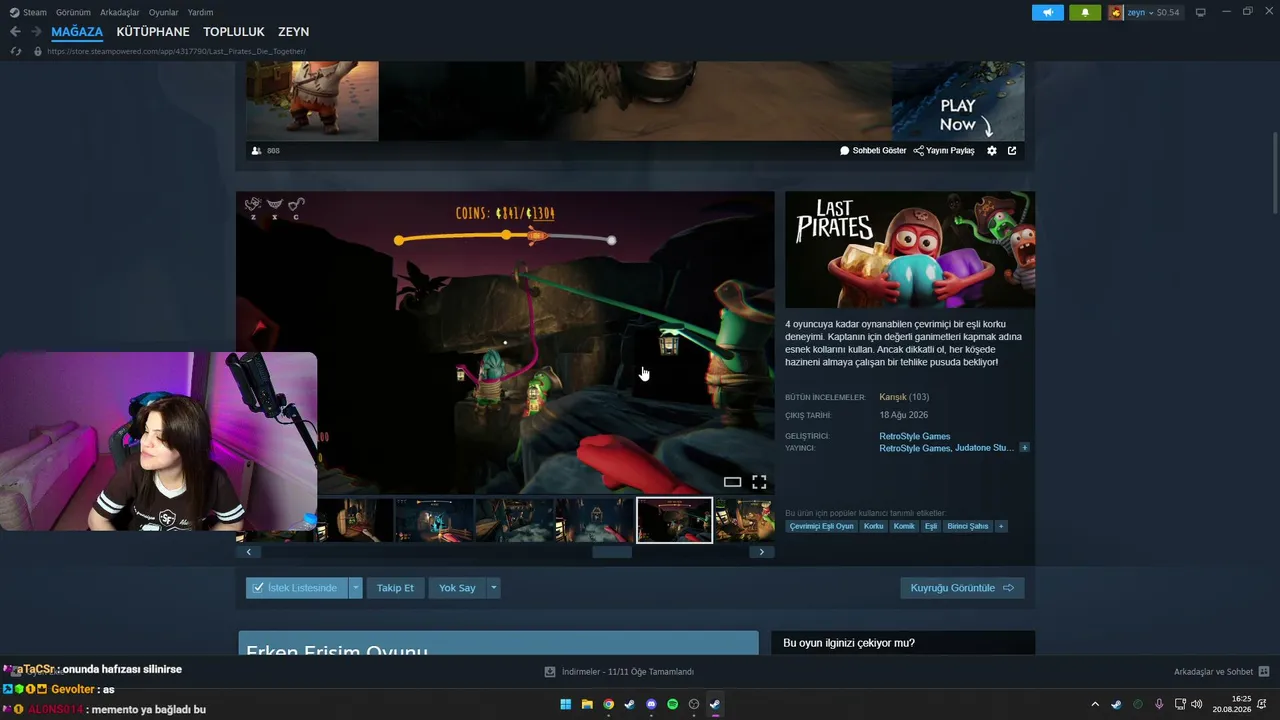Screen dimensions: 1280x720
Task: Click the Takip Et follow button
Action: [x=395, y=588]
